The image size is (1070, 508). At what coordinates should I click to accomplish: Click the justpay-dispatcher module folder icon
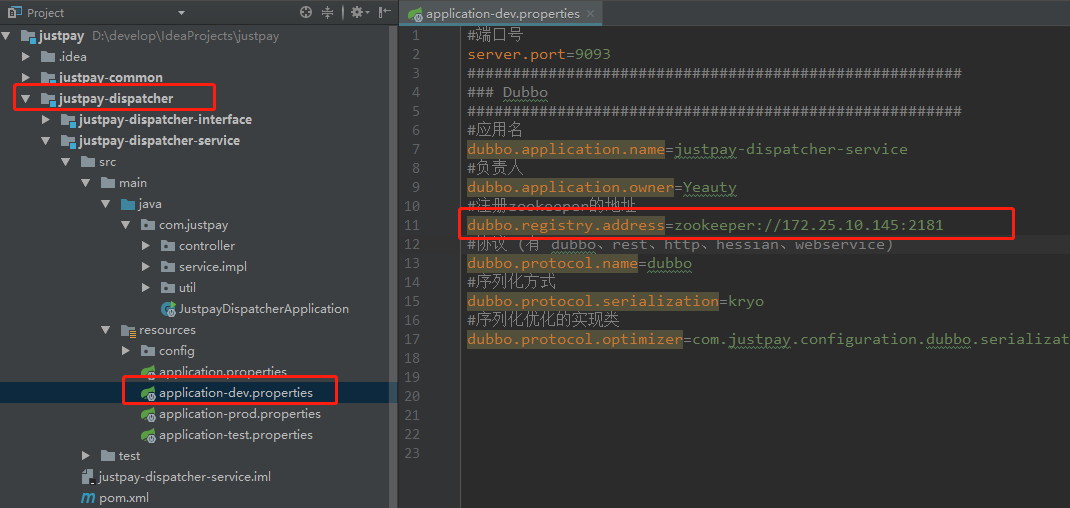click(x=48, y=99)
